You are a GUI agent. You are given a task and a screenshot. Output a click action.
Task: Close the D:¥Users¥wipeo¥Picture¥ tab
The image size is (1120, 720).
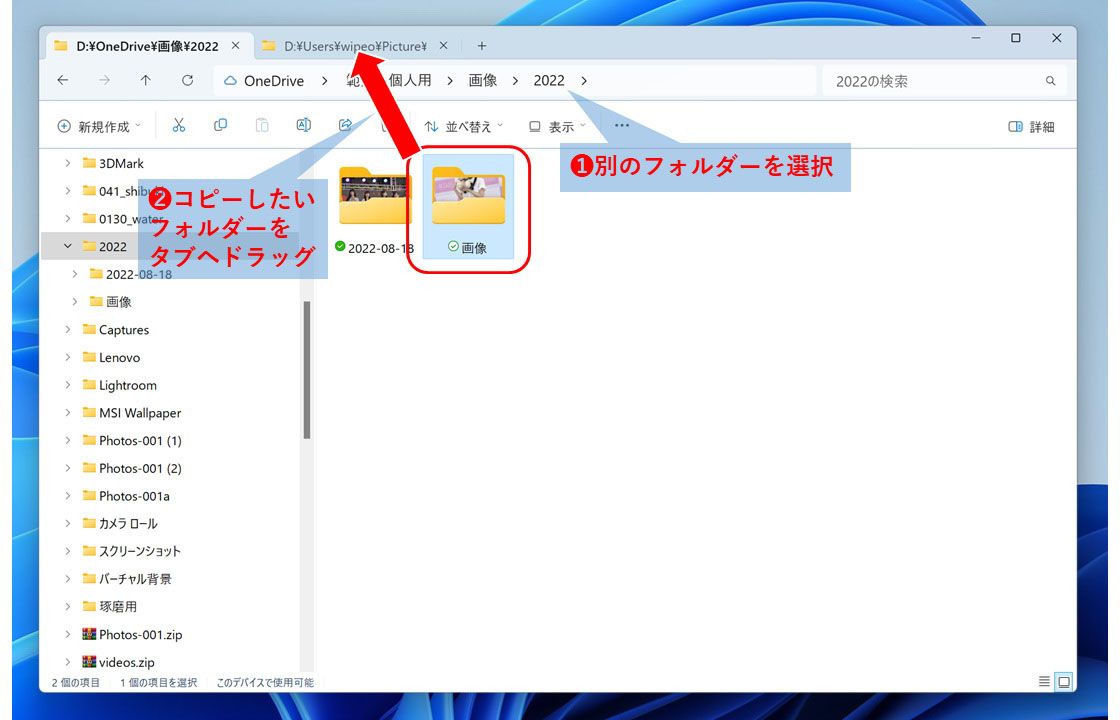444,46
